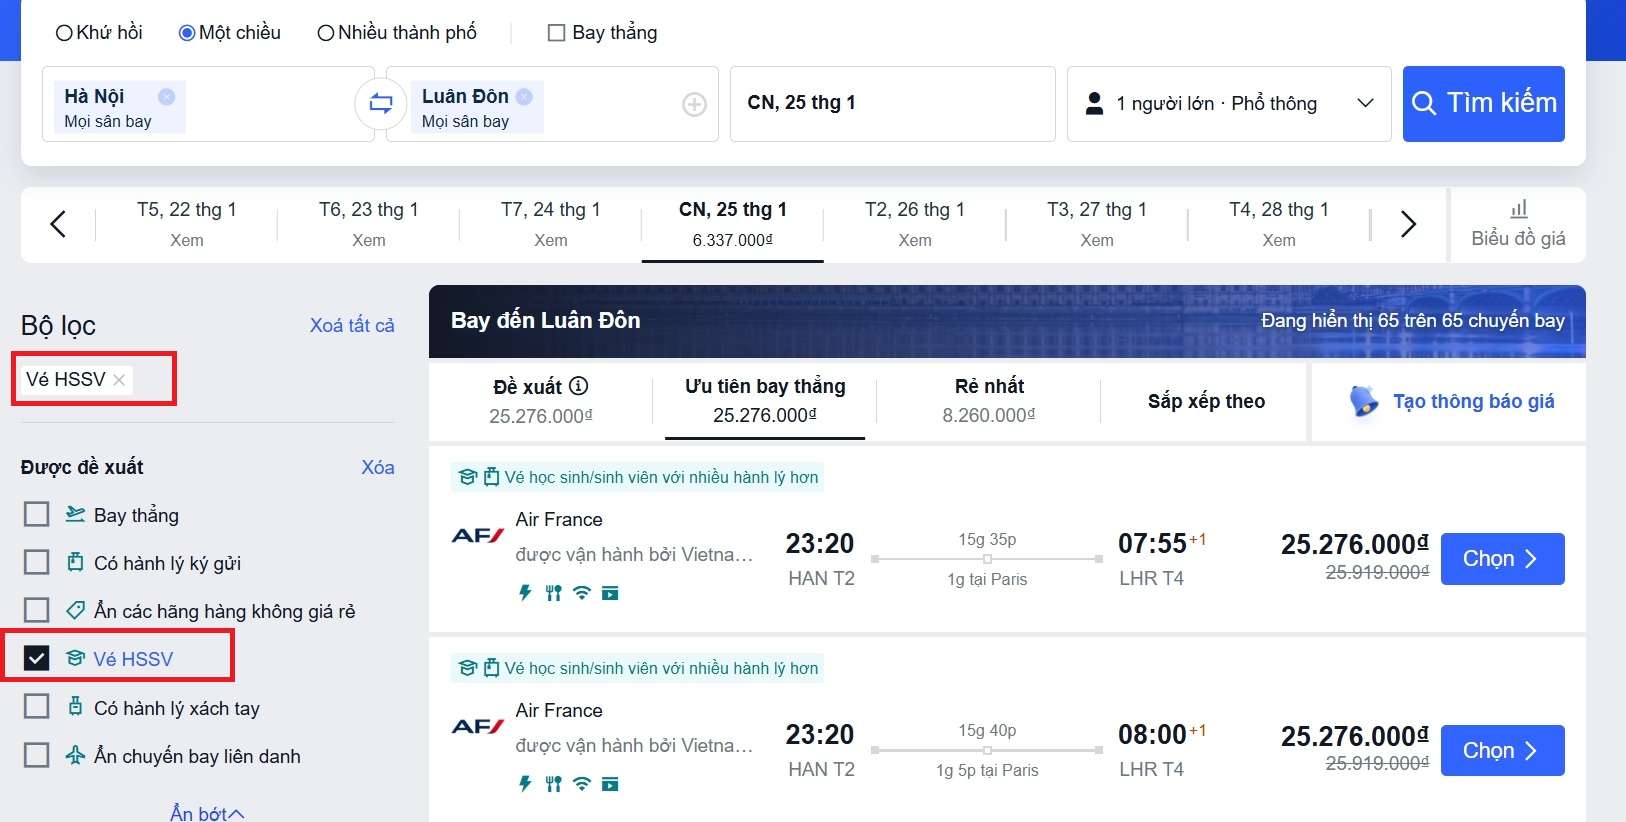Open the Sắp xếp theo sort menu
This screenshot has width=1626, height=822.
tap(1206, 401)
